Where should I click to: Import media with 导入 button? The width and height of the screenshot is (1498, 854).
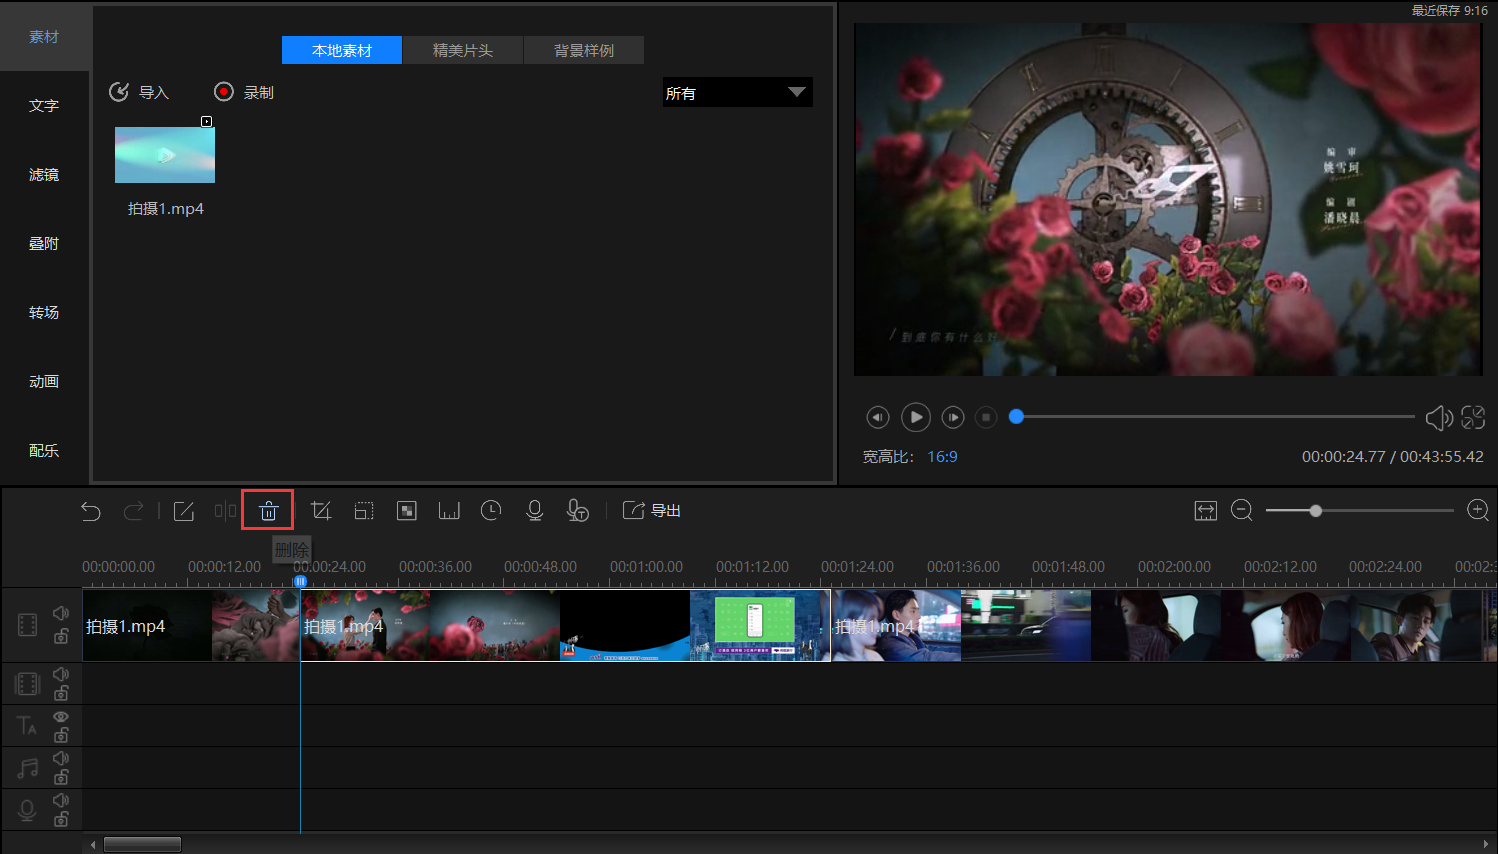click(x=139, y=92)
